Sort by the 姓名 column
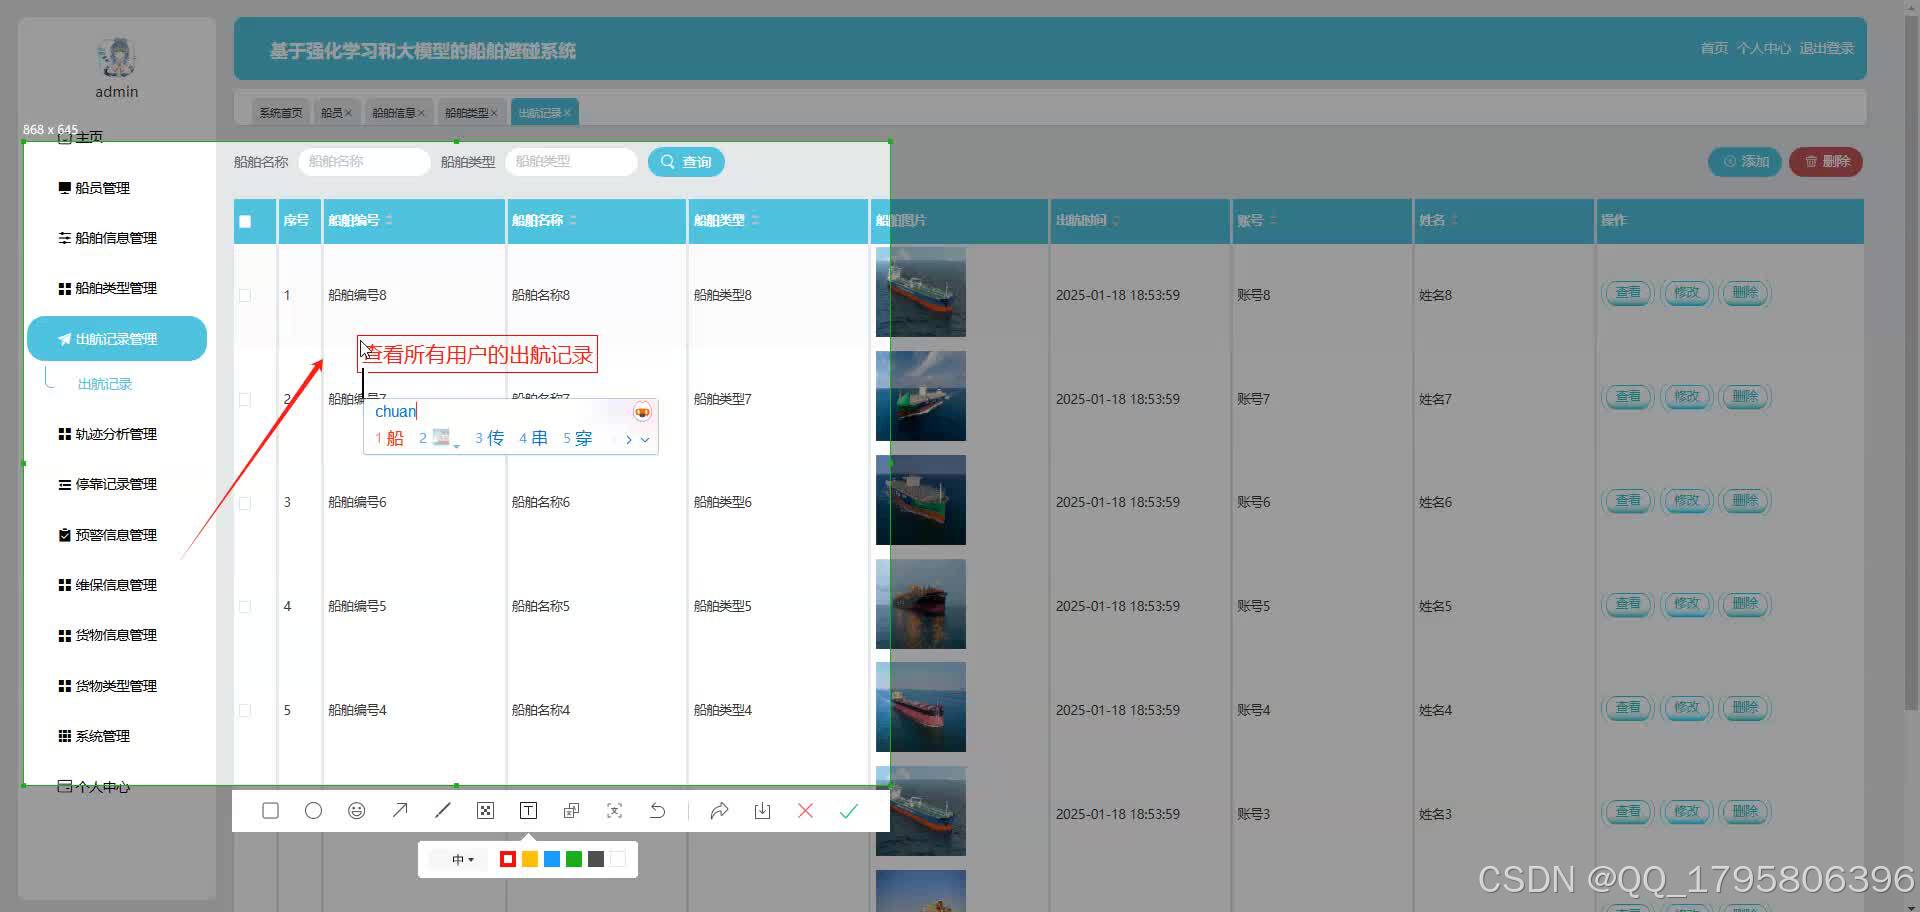Image resolution: width=1920 pixels, height=912 pixels. point(1455,220)
